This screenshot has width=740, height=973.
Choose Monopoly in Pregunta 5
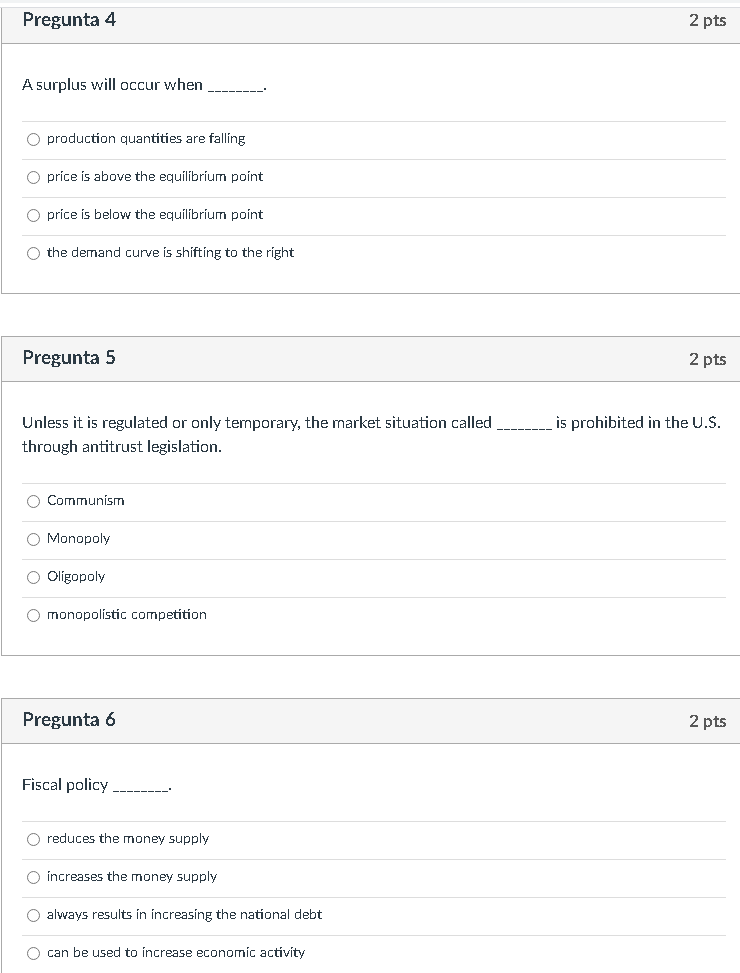click(x=33, y=539)
